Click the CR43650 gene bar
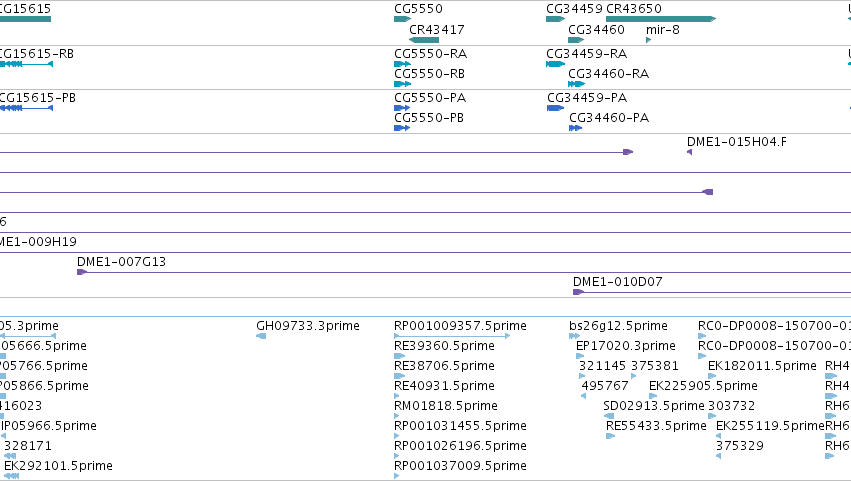Viewport: 851px width, 481px height. coord(661,19)
